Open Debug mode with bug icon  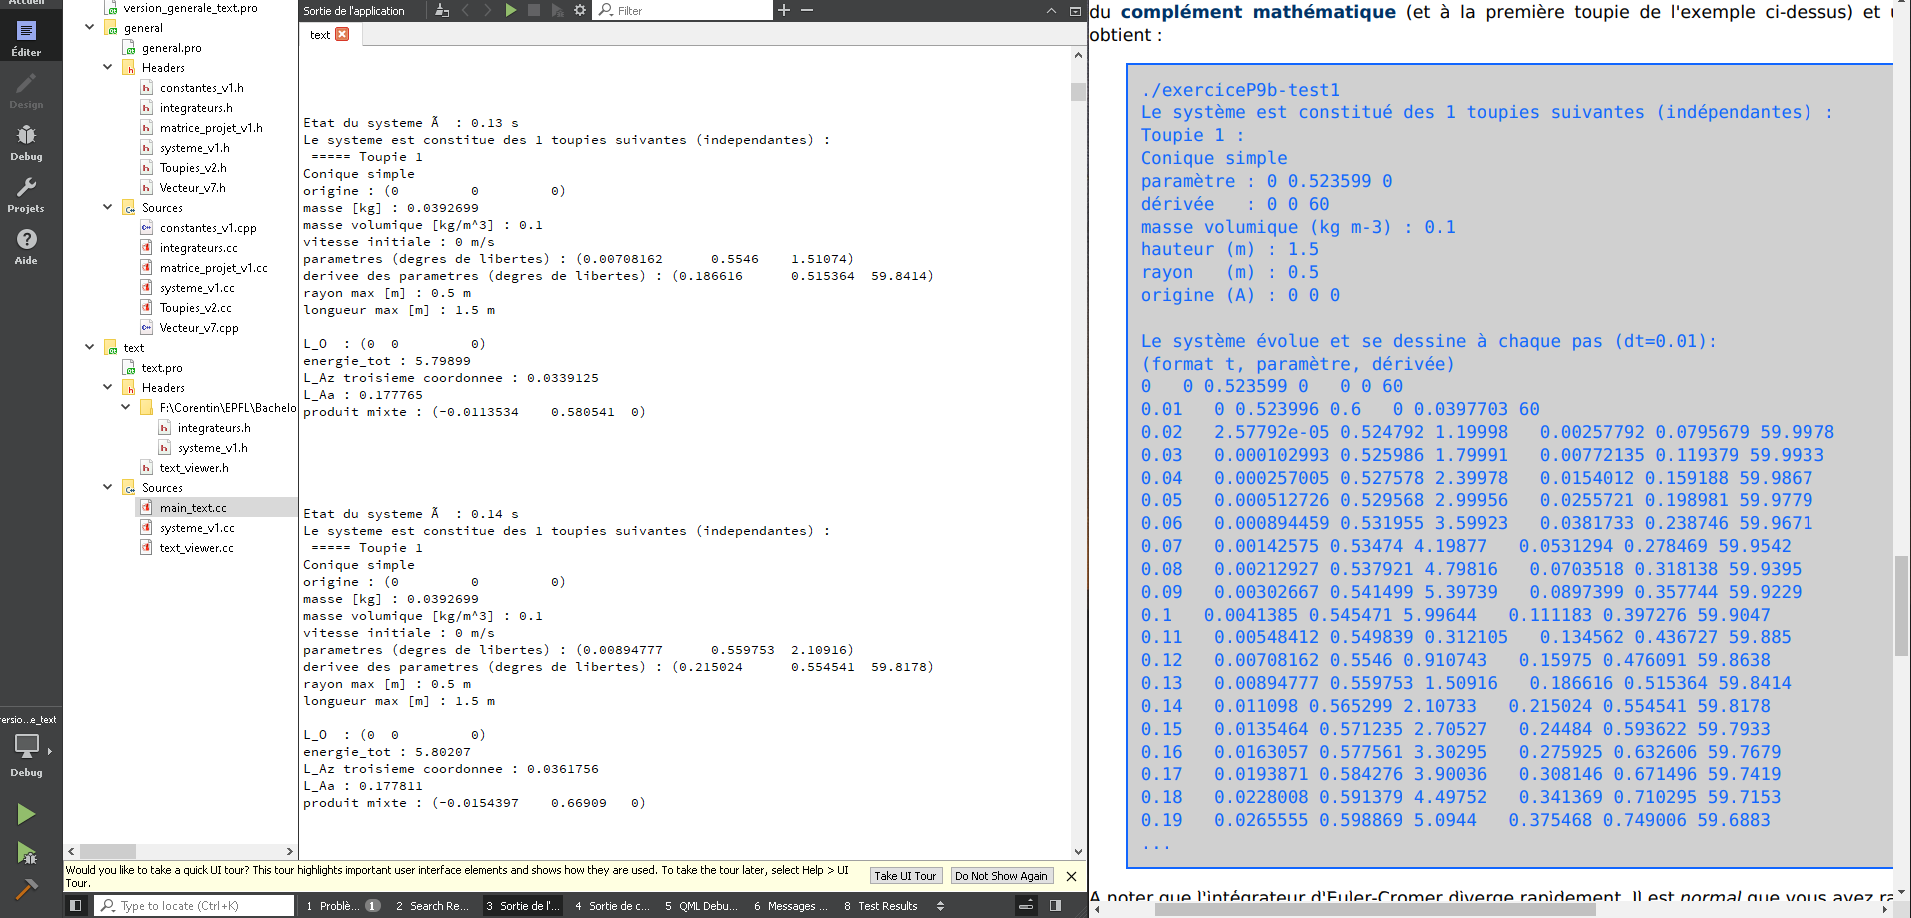click(x=26, y=142)
